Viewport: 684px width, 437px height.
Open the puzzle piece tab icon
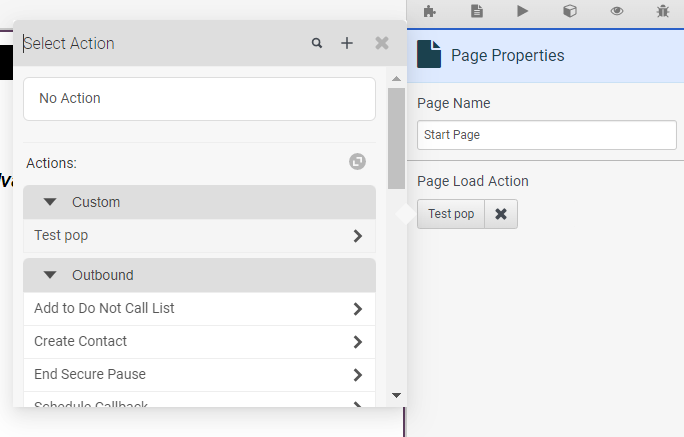coord(430,12)
